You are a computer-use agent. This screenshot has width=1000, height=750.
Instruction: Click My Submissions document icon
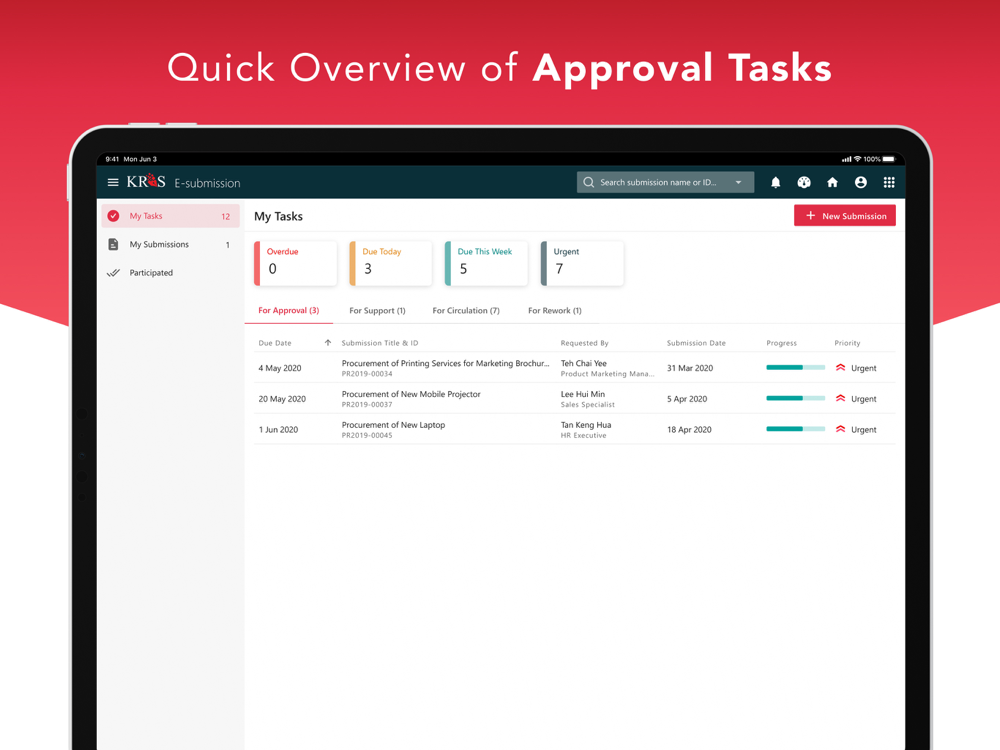coord(114,244)
